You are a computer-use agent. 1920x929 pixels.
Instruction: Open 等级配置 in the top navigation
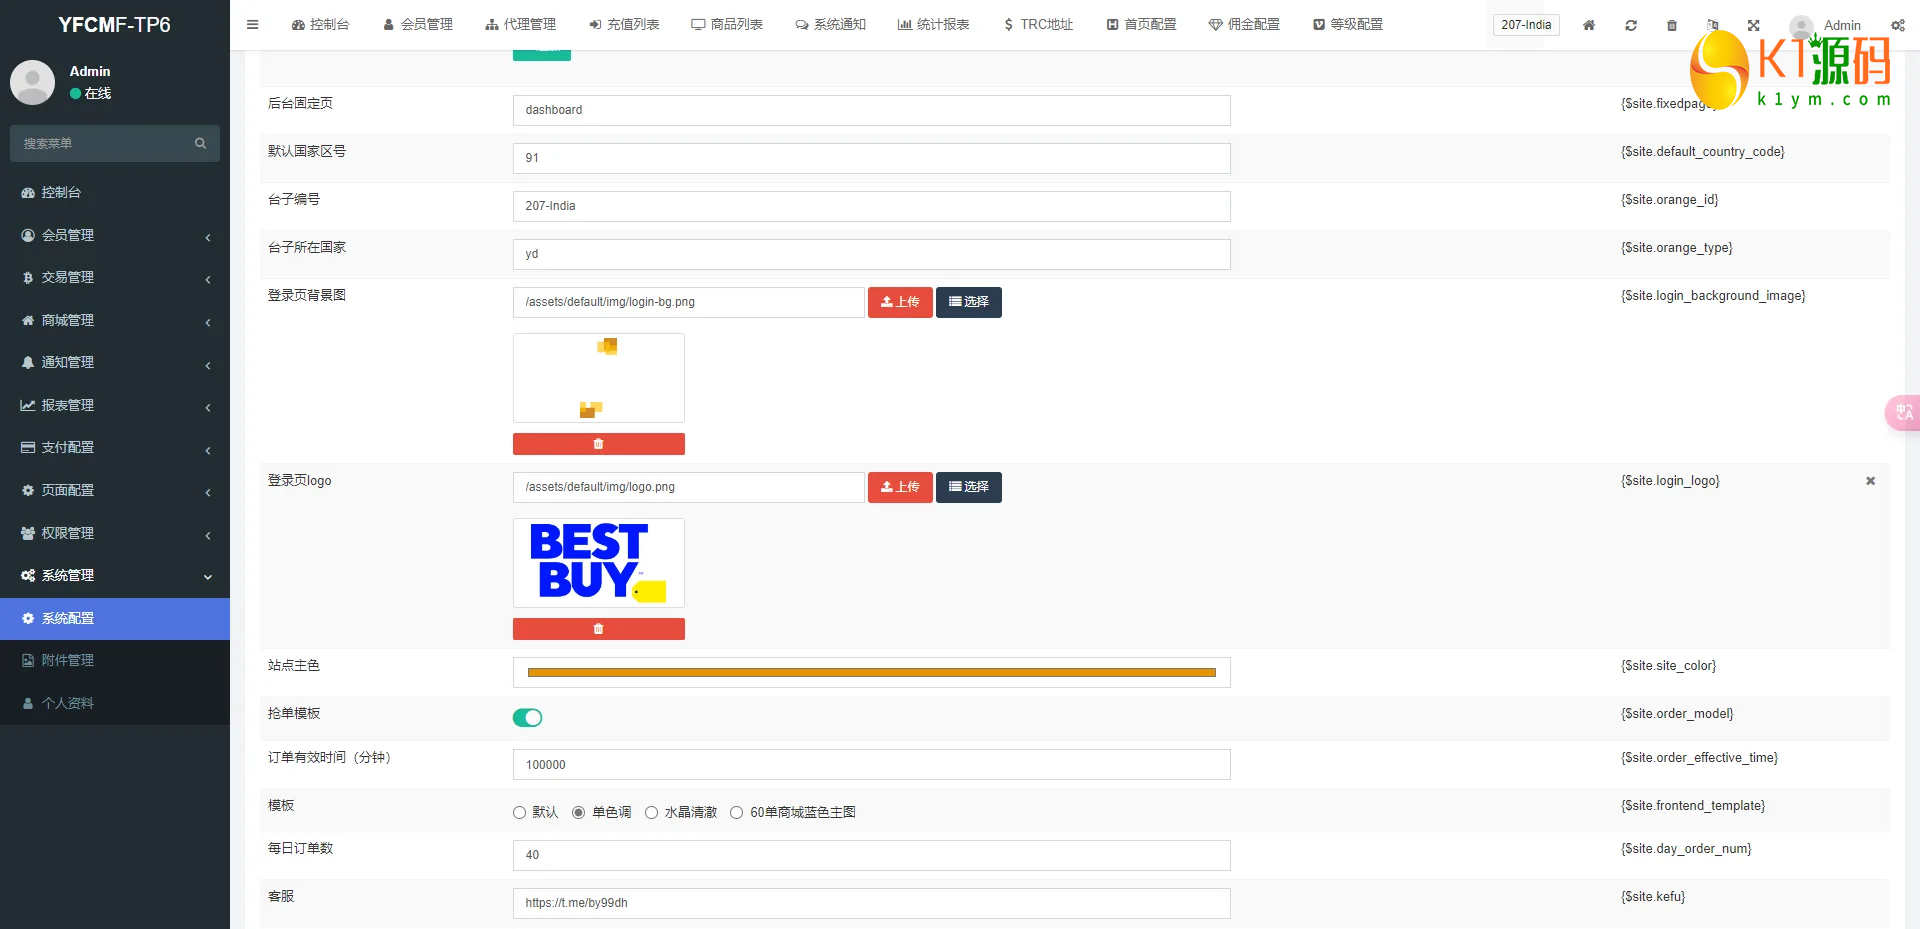coord(1348,25)
